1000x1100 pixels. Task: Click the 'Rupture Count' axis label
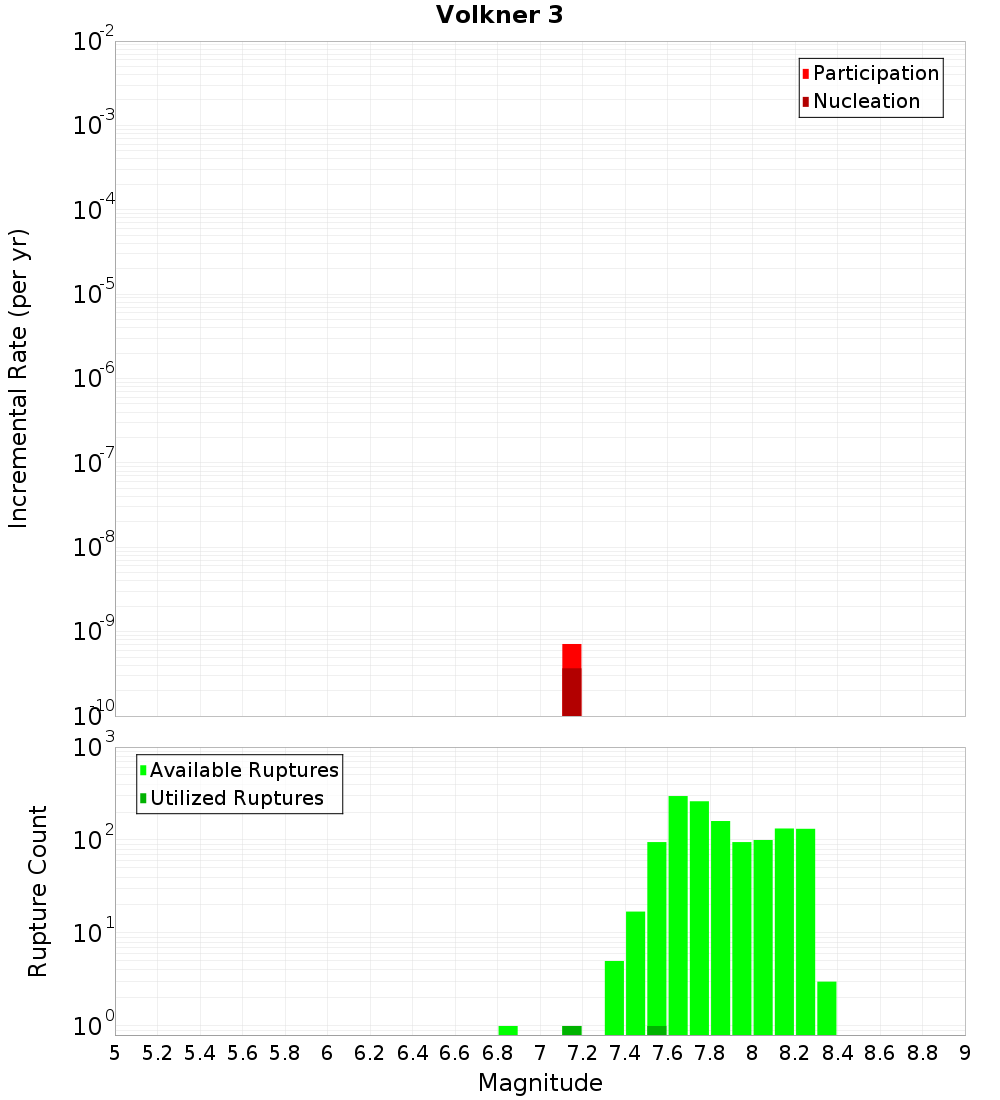click(37, 892)
